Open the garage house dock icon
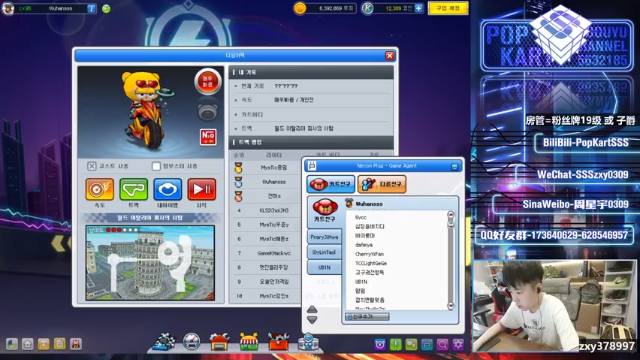 point(219,342)
